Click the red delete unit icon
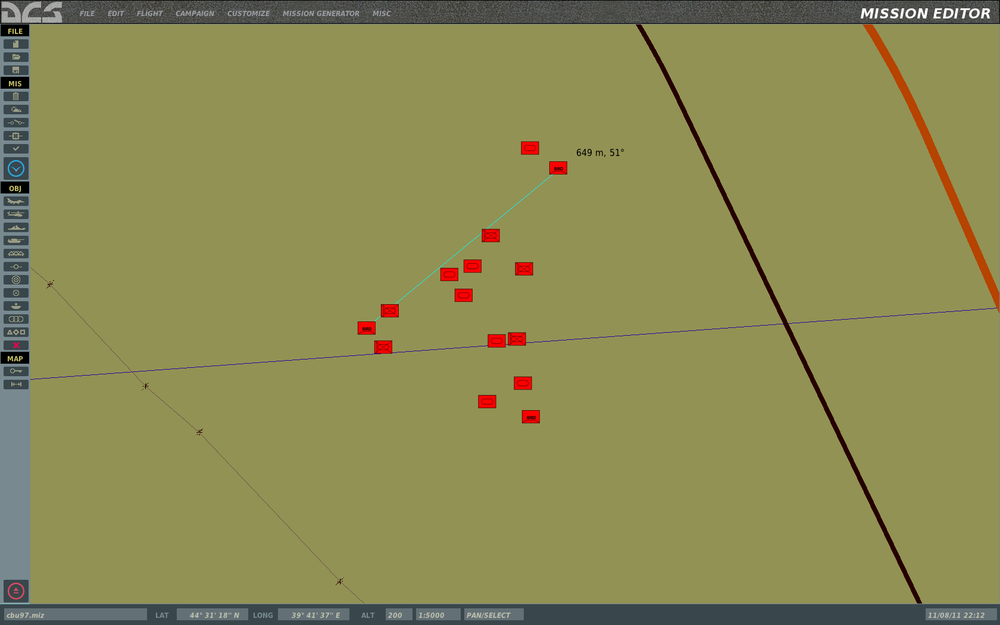This screenshot has height=625, width=1000. click(x=14, y=345)
